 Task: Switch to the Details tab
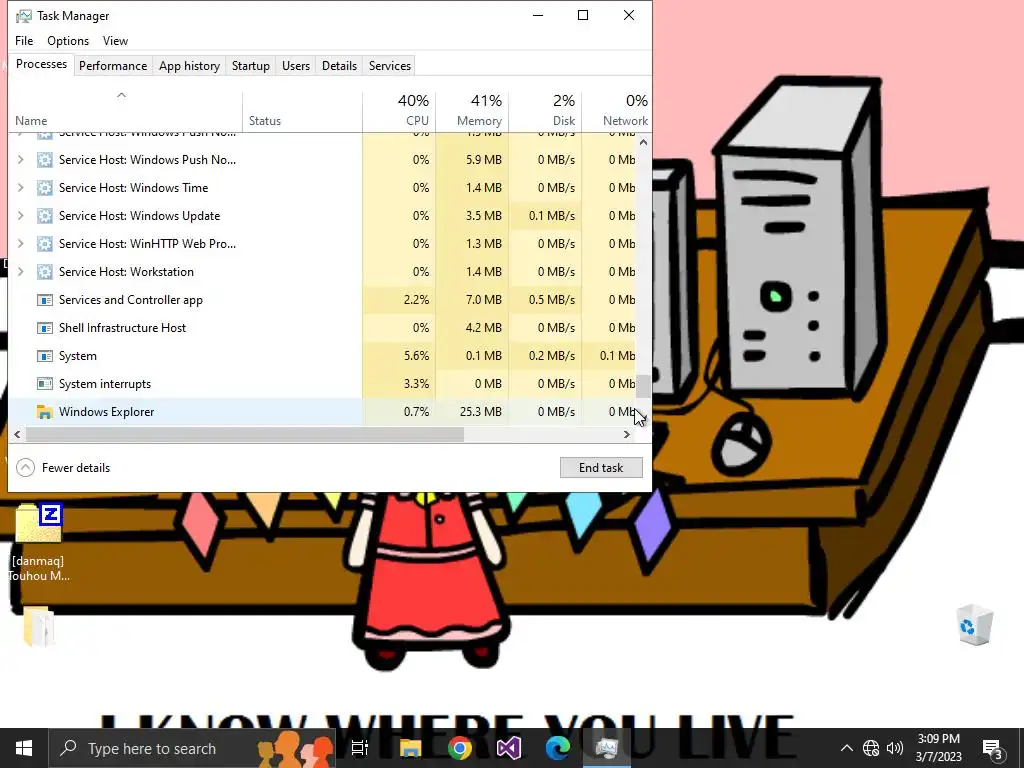click(340, 66)
